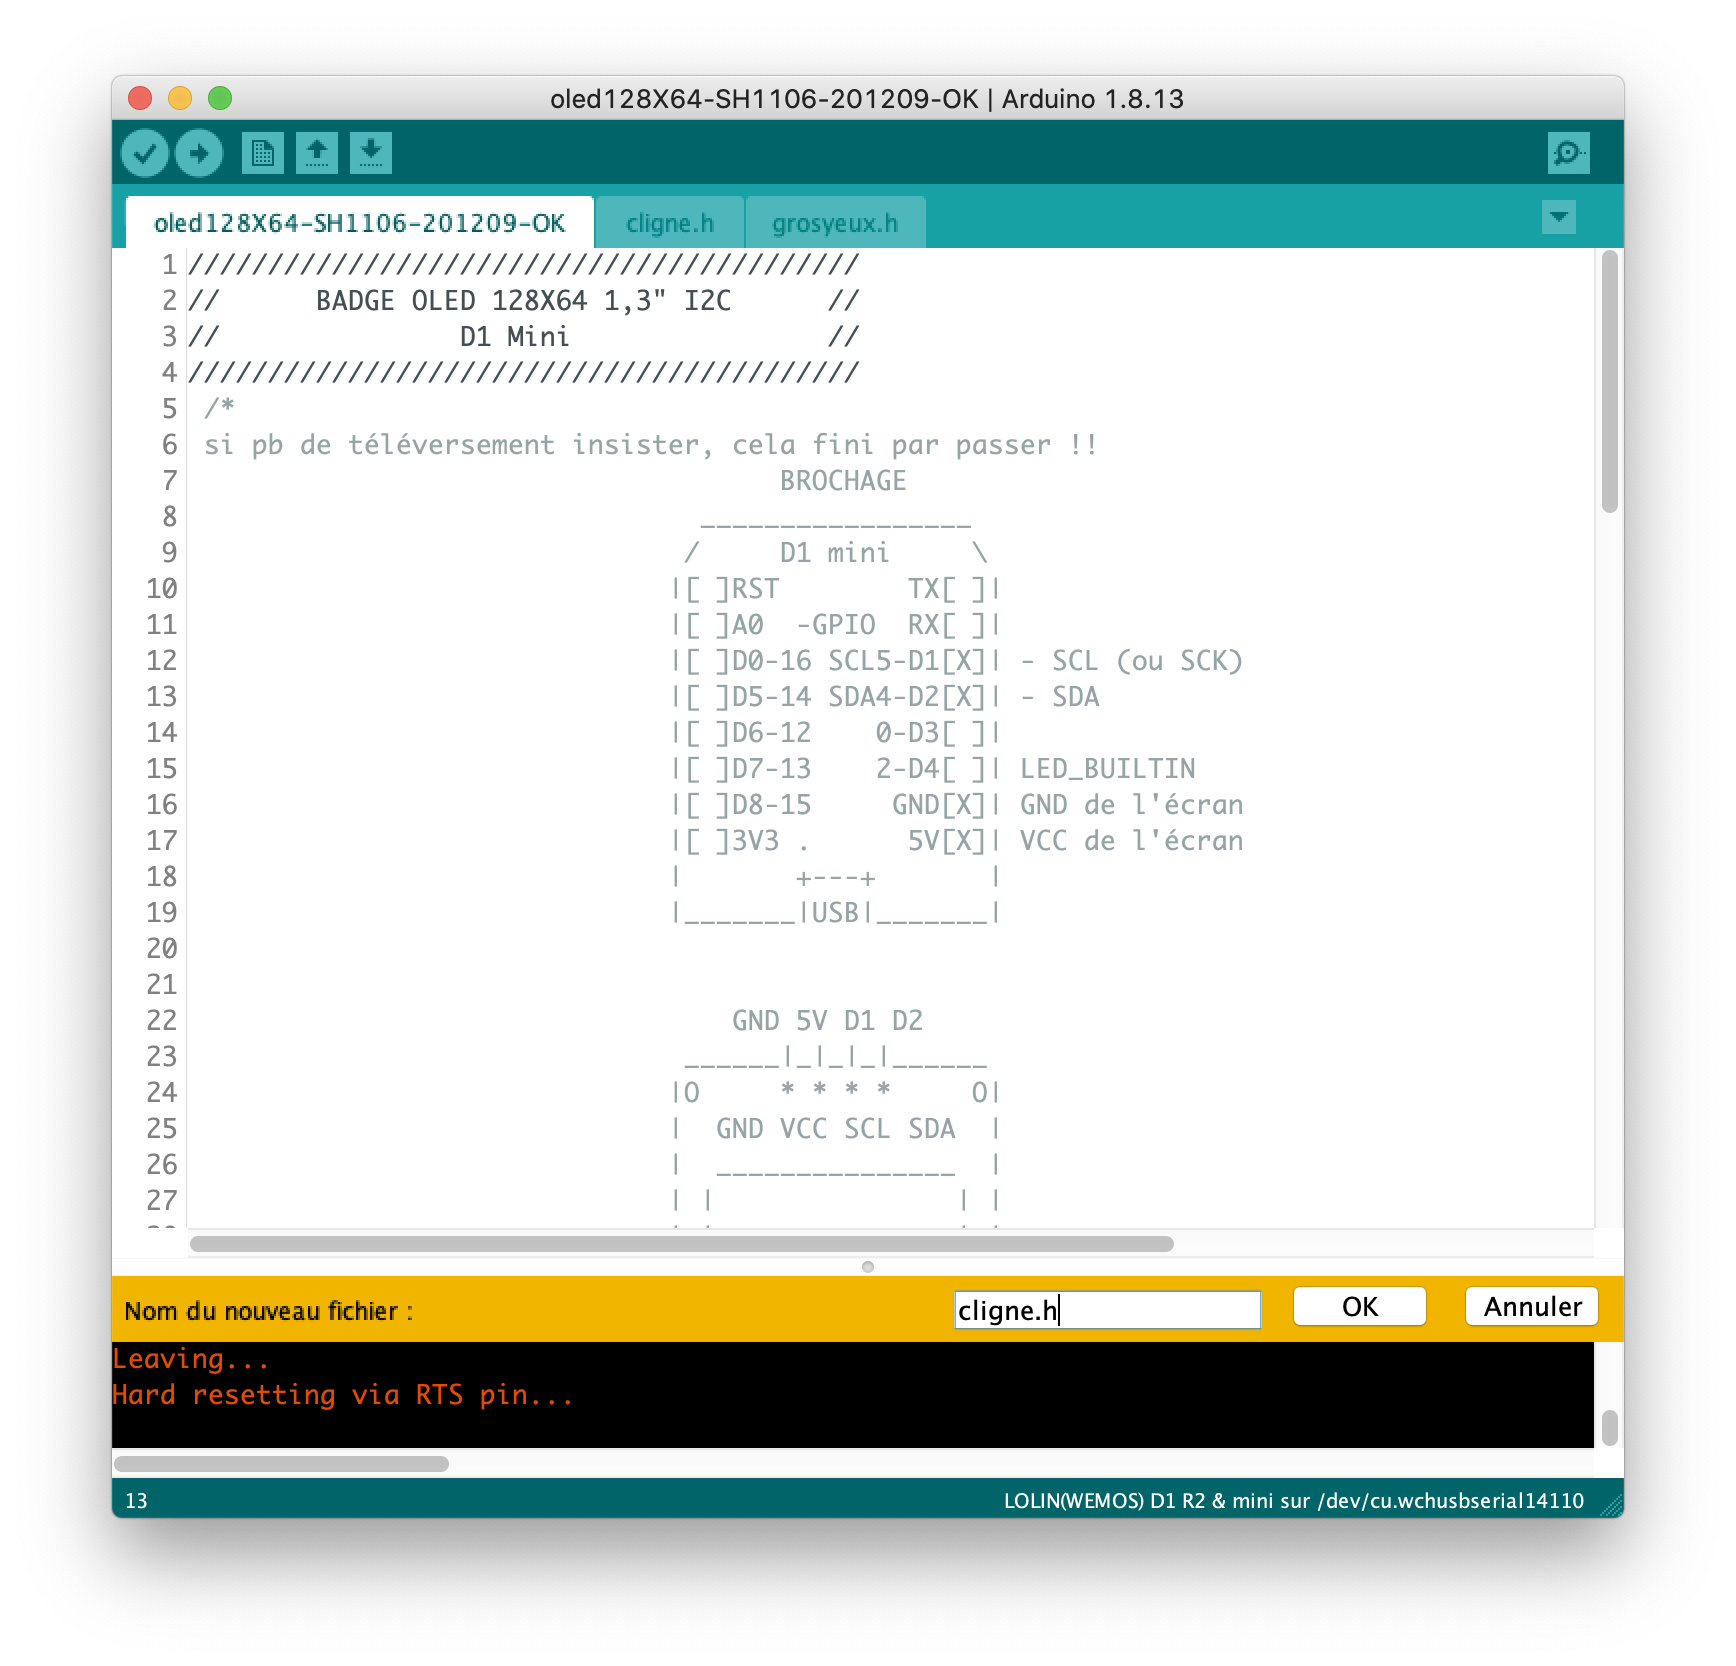Click the console horizontal scrollbar

point(282,1464)
